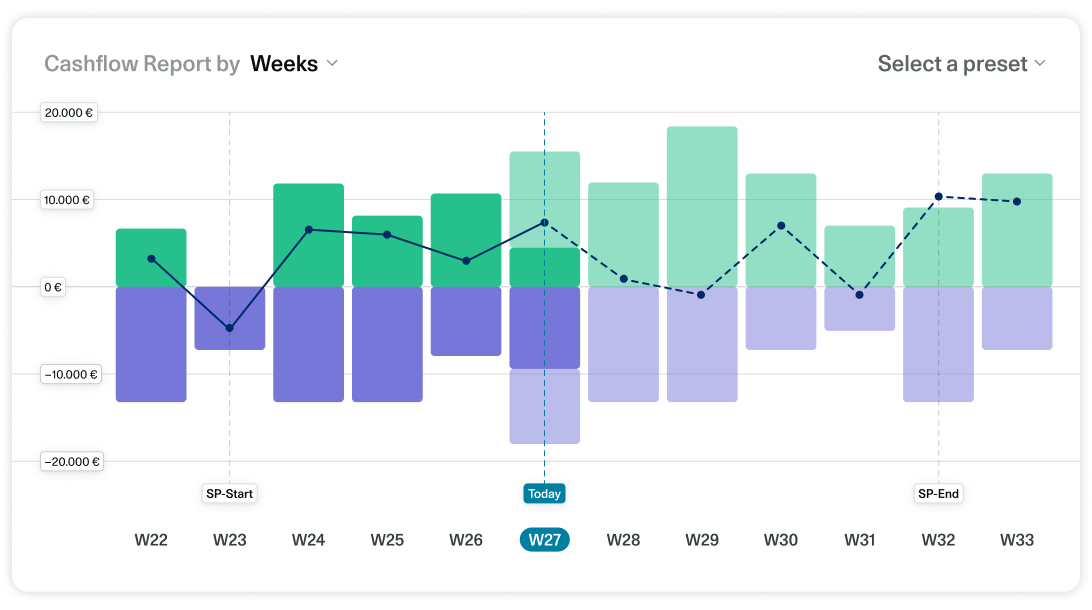
Task: Expand the chevron next to Weeks
Action: (x=331, y=63)
